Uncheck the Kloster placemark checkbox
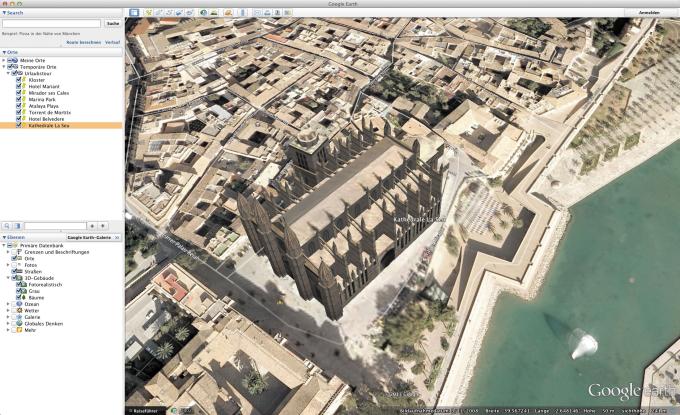This screenshot has height=415, width=680. click(x=19, y=80)
